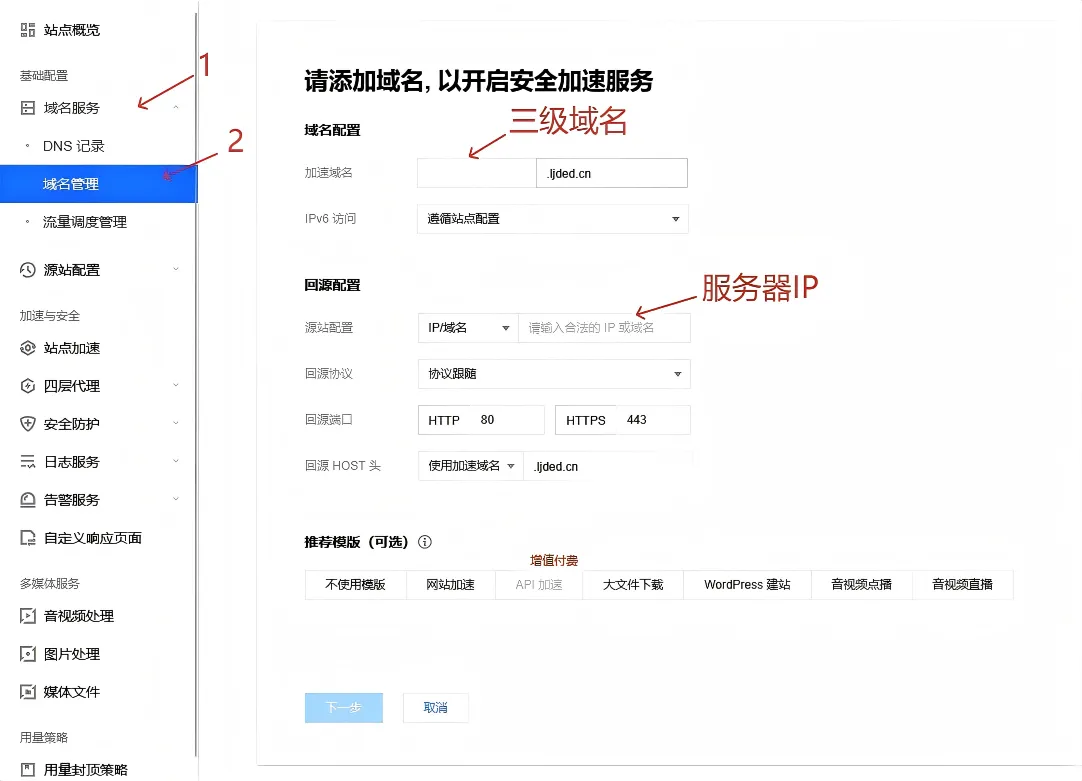Click the 下一步 button
The image size is (1082, 781).
coord(343,708)
